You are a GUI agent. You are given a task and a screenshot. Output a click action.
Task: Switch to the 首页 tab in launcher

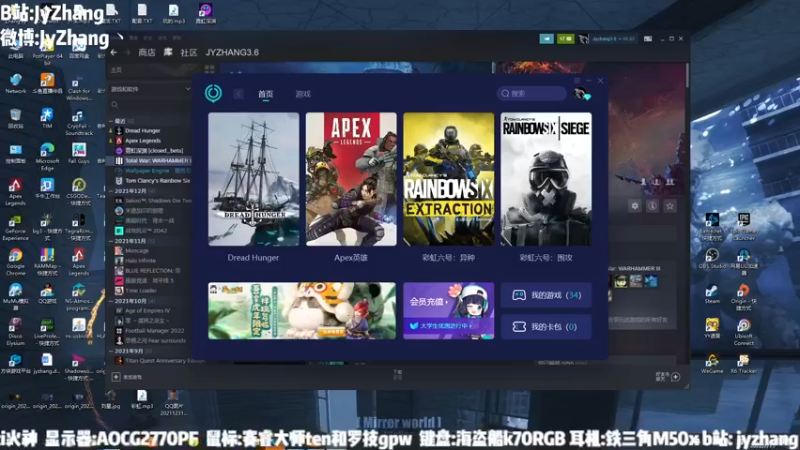click(265, 94)
